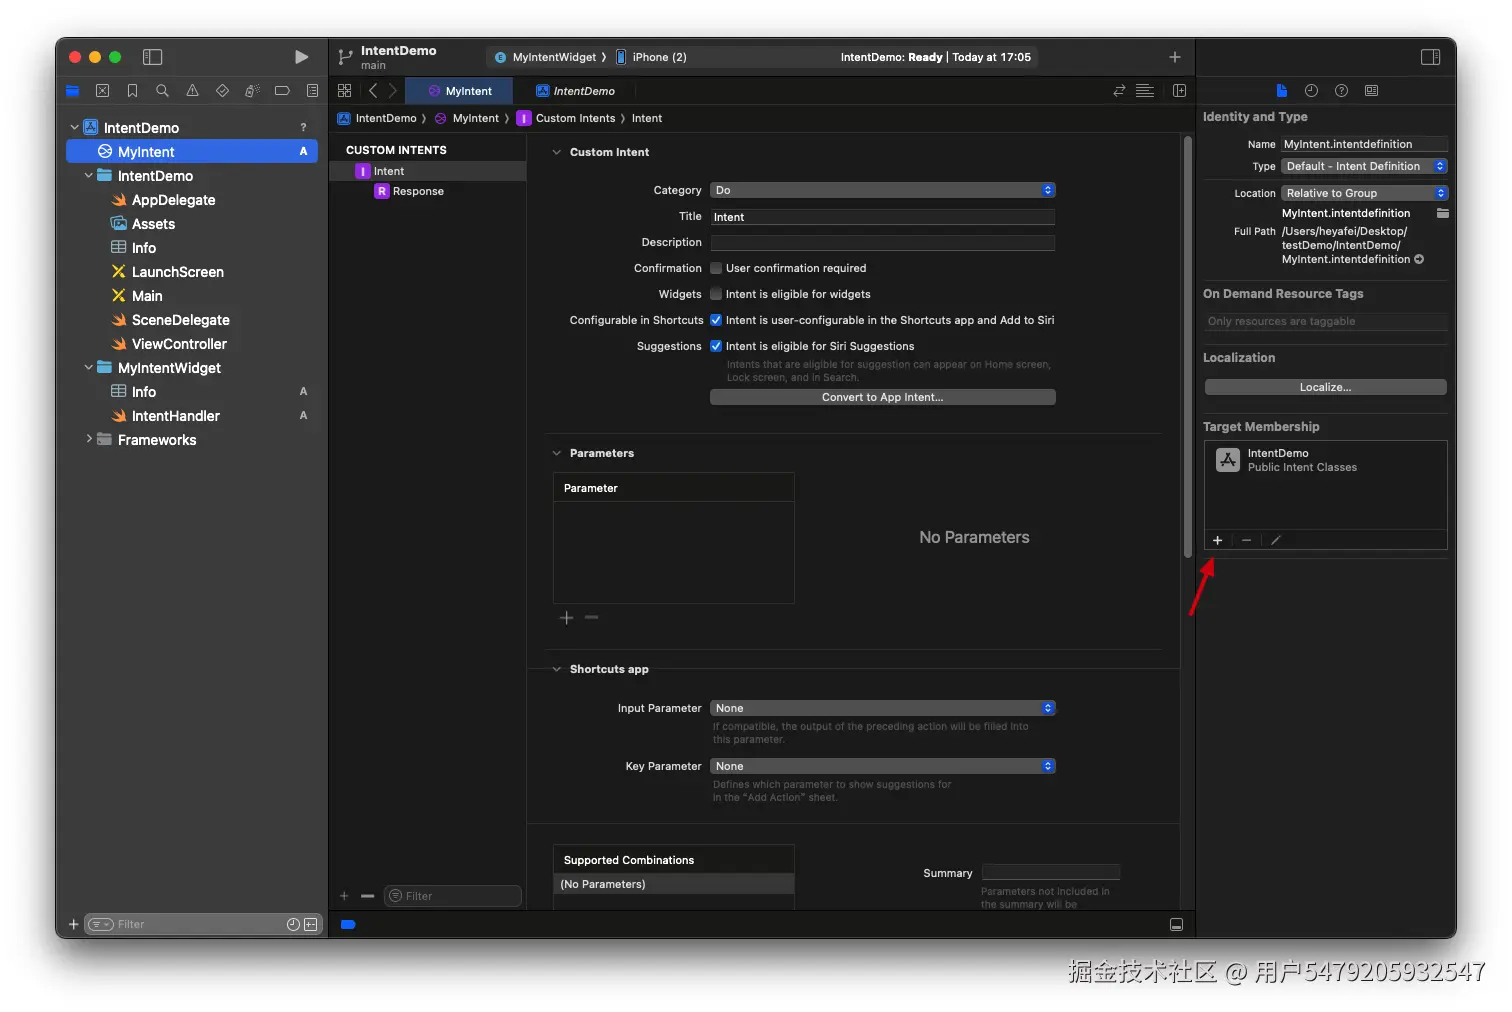This screenshot has height=1012, width=1512.
Task: Expand the Frameworks group
Action: 89,439
